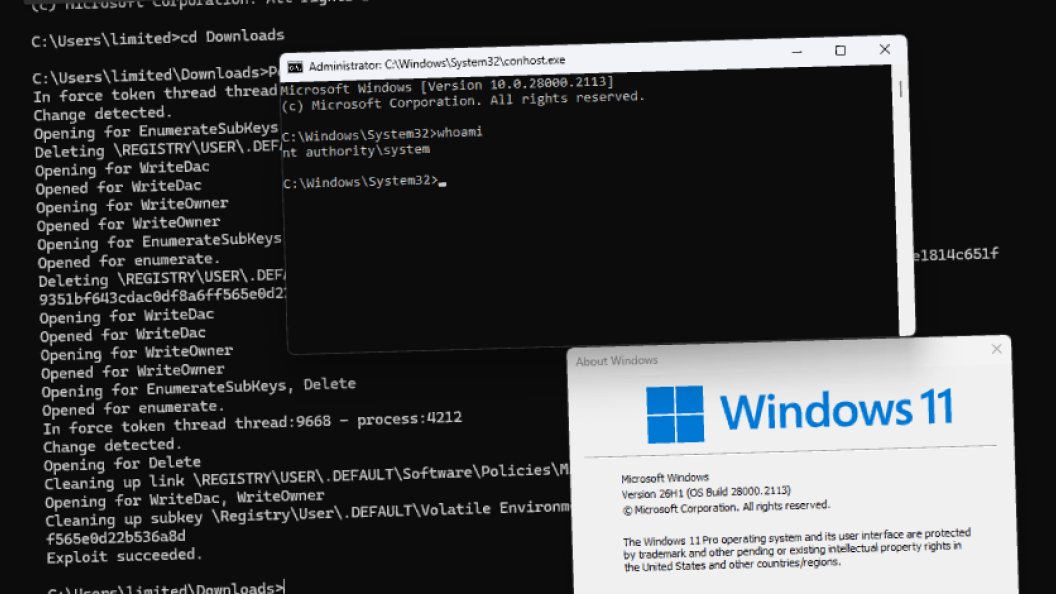Click 'Opening for Delete' line in background terminal
The width and height of the screenshot is (1056, 594).
[122, 464]
